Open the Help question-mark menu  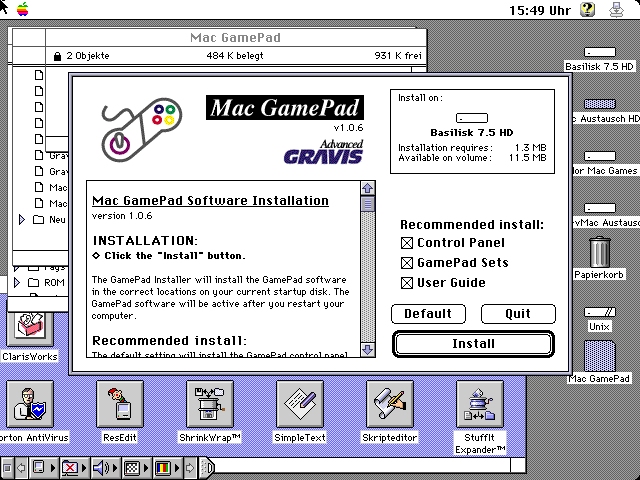point(588,9)
